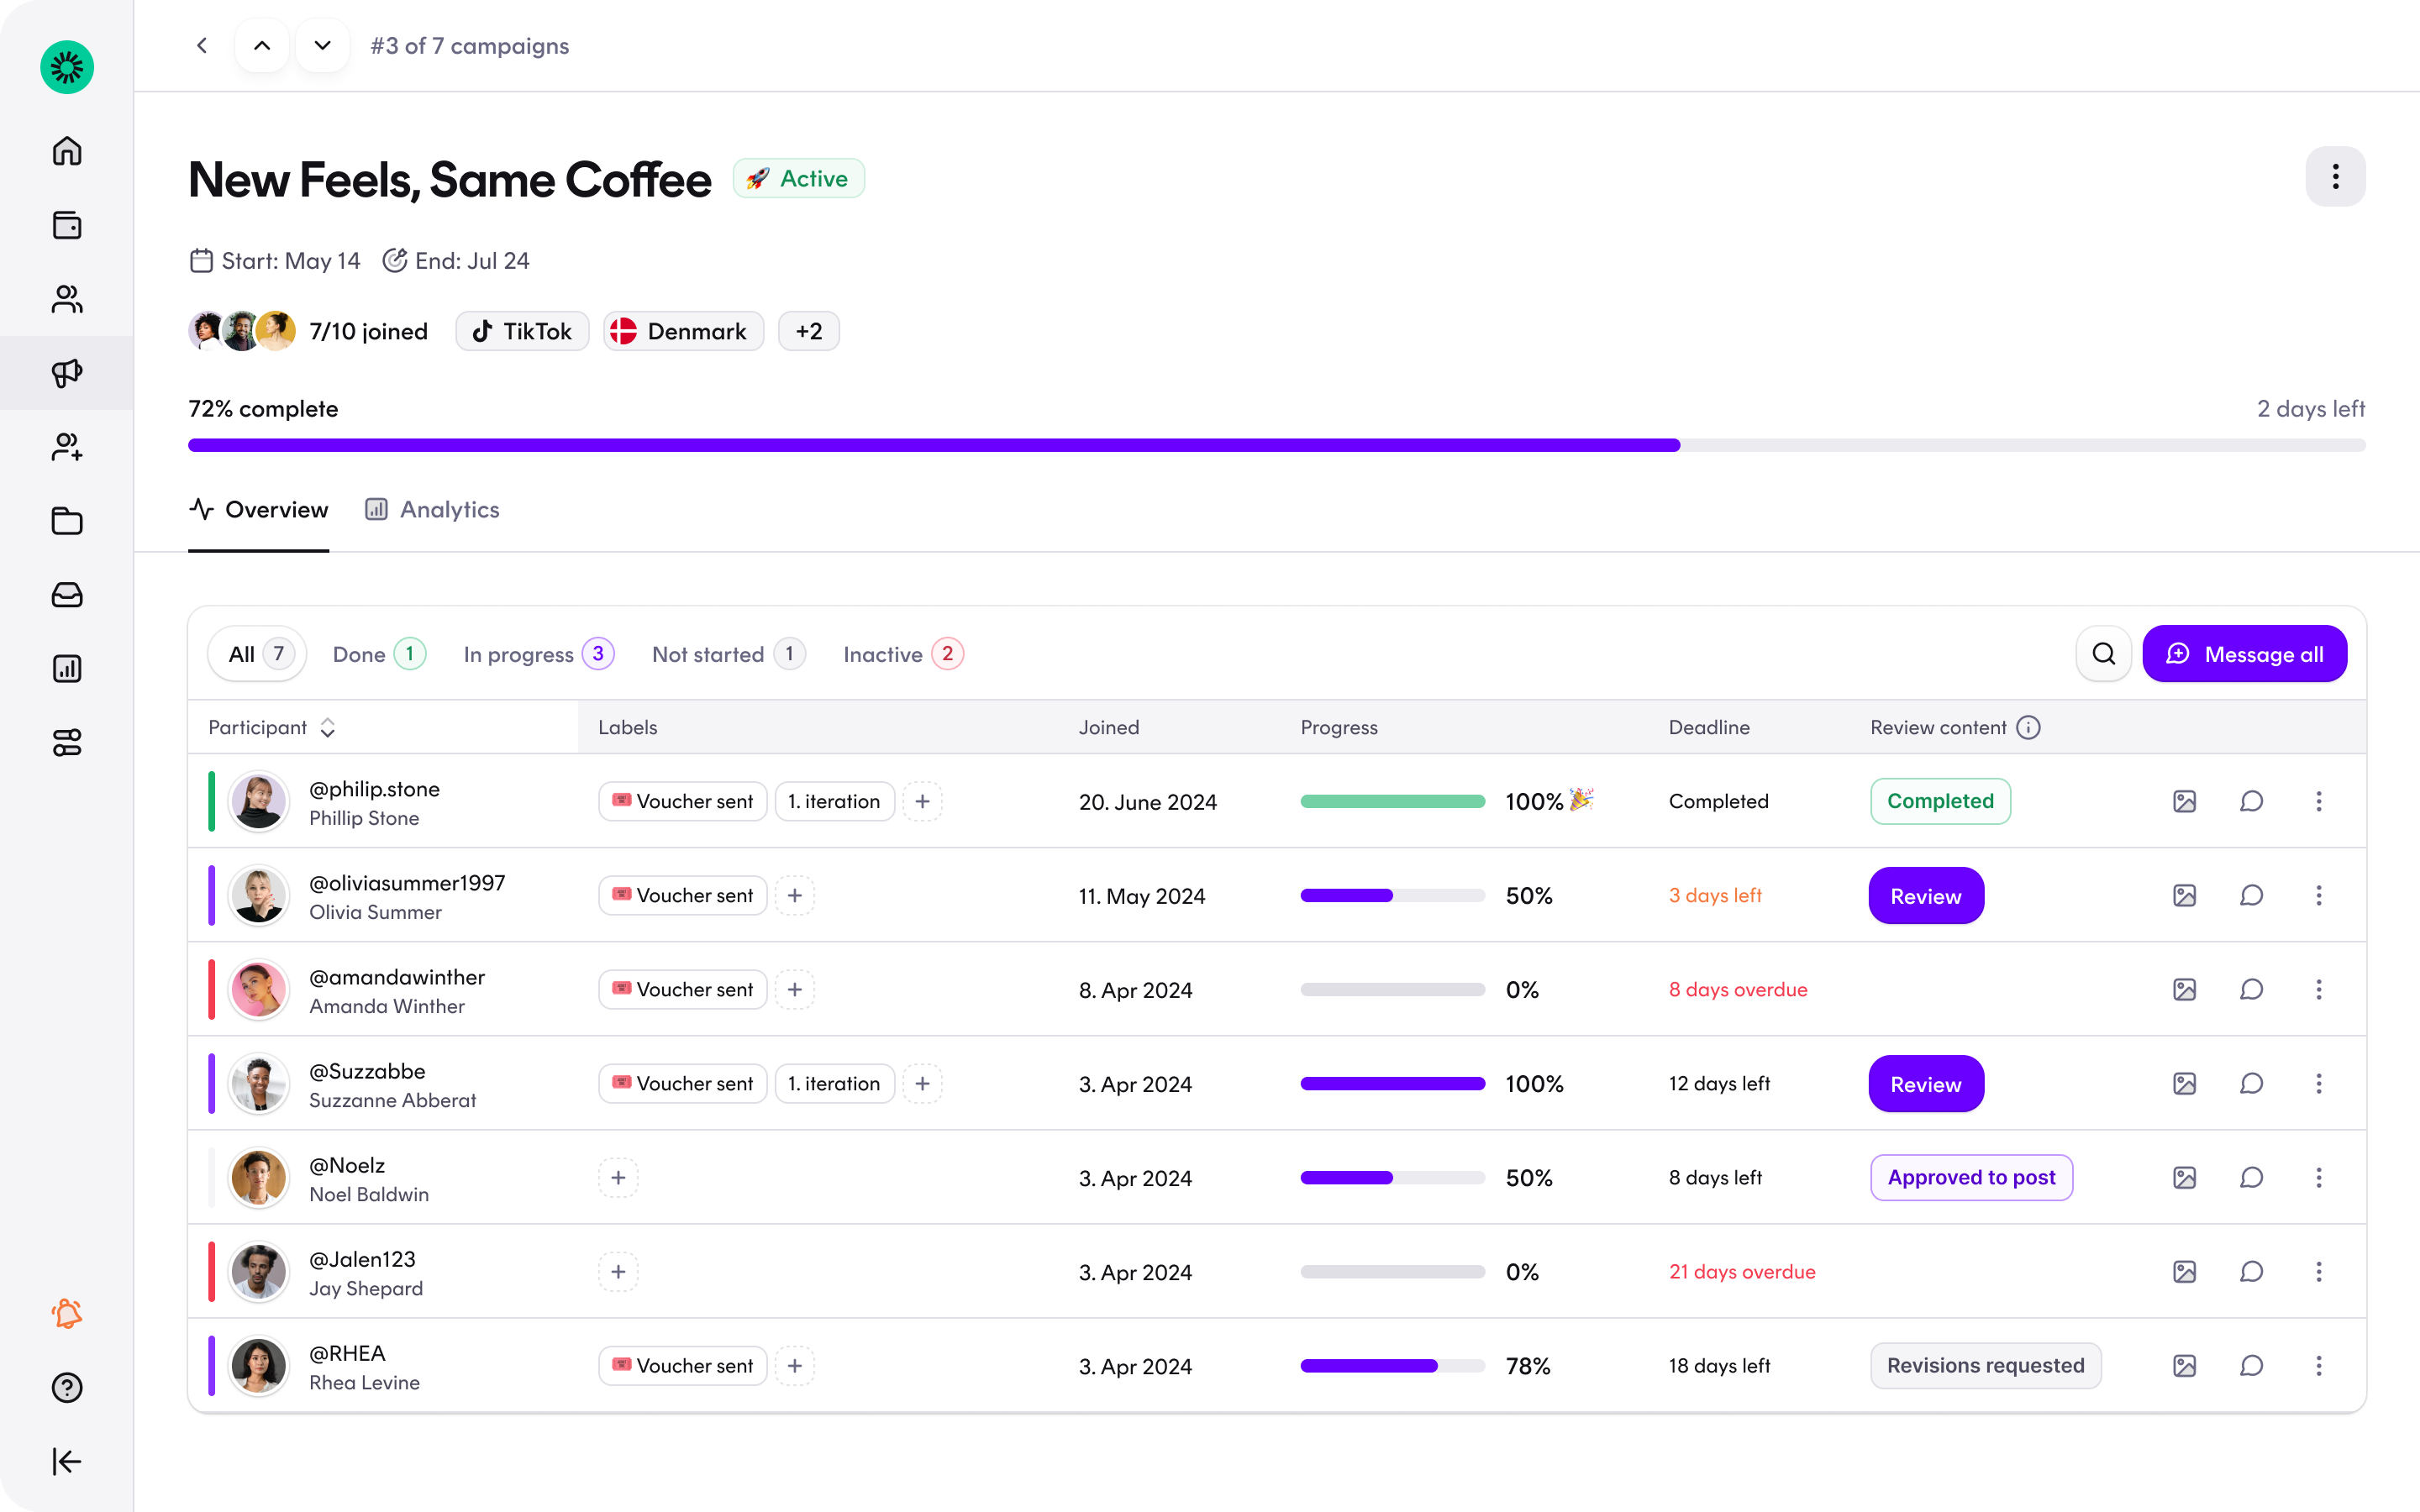Open the help question mark icon
Screen dimensions: 2420x1512
click(x=67, y=1387)
